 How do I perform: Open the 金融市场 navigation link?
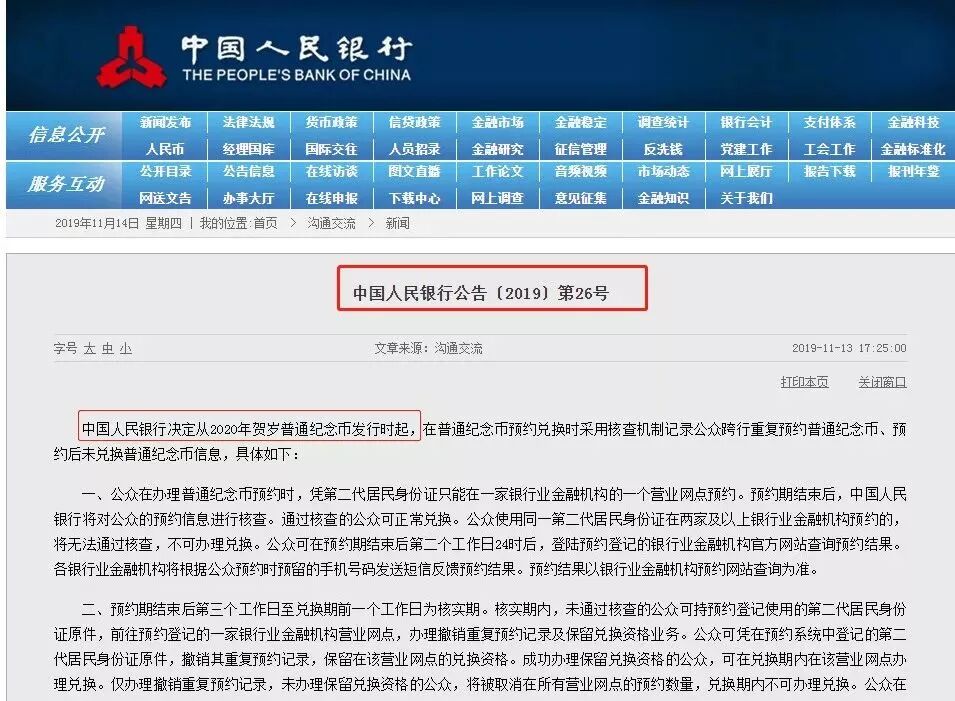pyautogui.click(x=498, y=122)
